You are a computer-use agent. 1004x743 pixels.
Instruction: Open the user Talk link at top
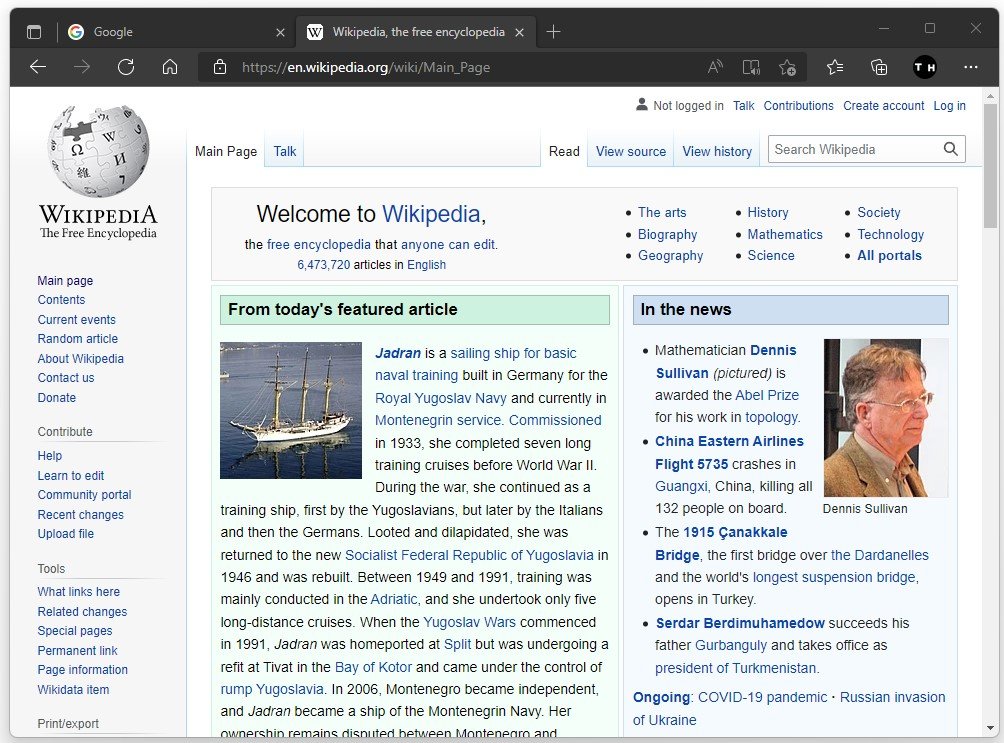pos(743,106)
